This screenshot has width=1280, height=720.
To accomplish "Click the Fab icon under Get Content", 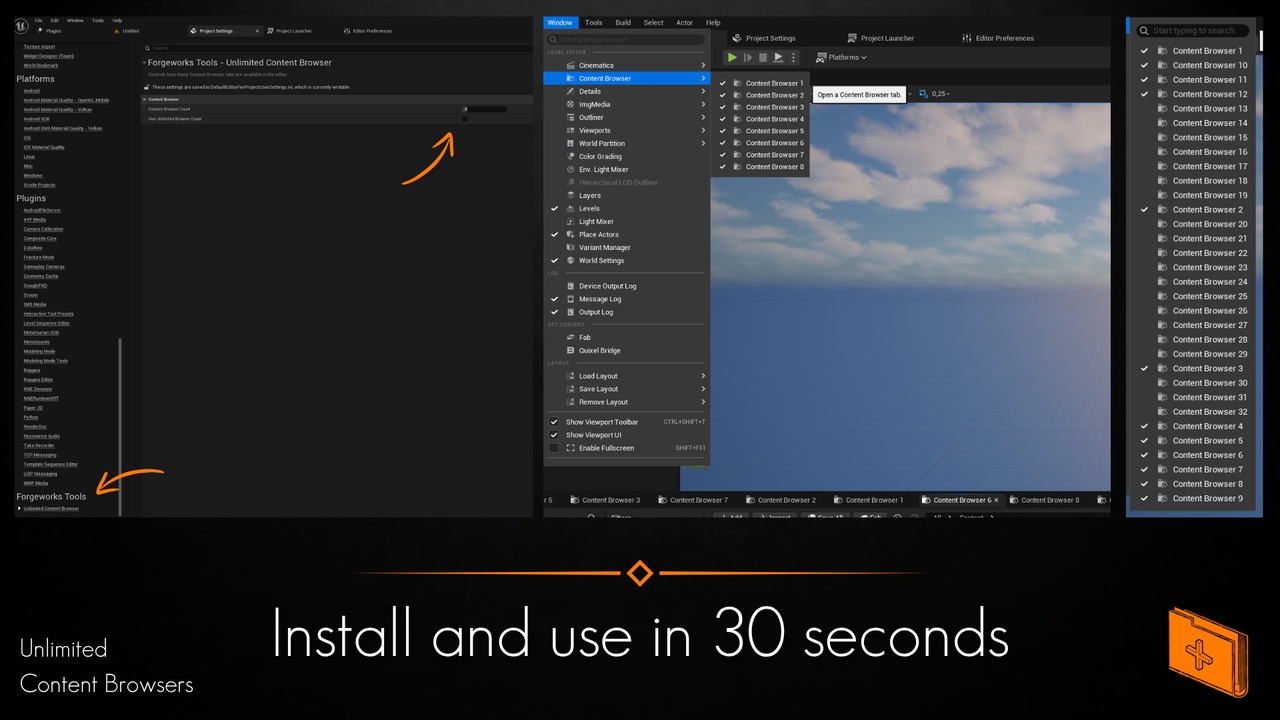I will click(570, 337).
